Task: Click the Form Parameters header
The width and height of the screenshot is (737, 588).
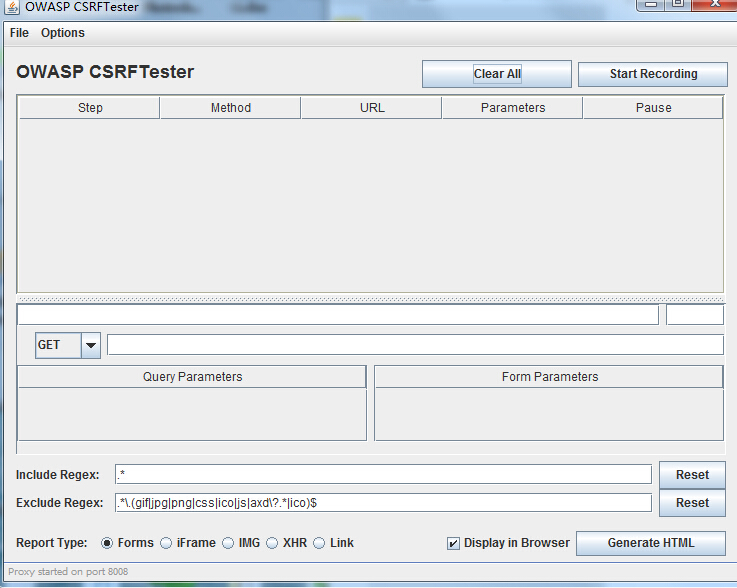Action: [x=549, y=377]
